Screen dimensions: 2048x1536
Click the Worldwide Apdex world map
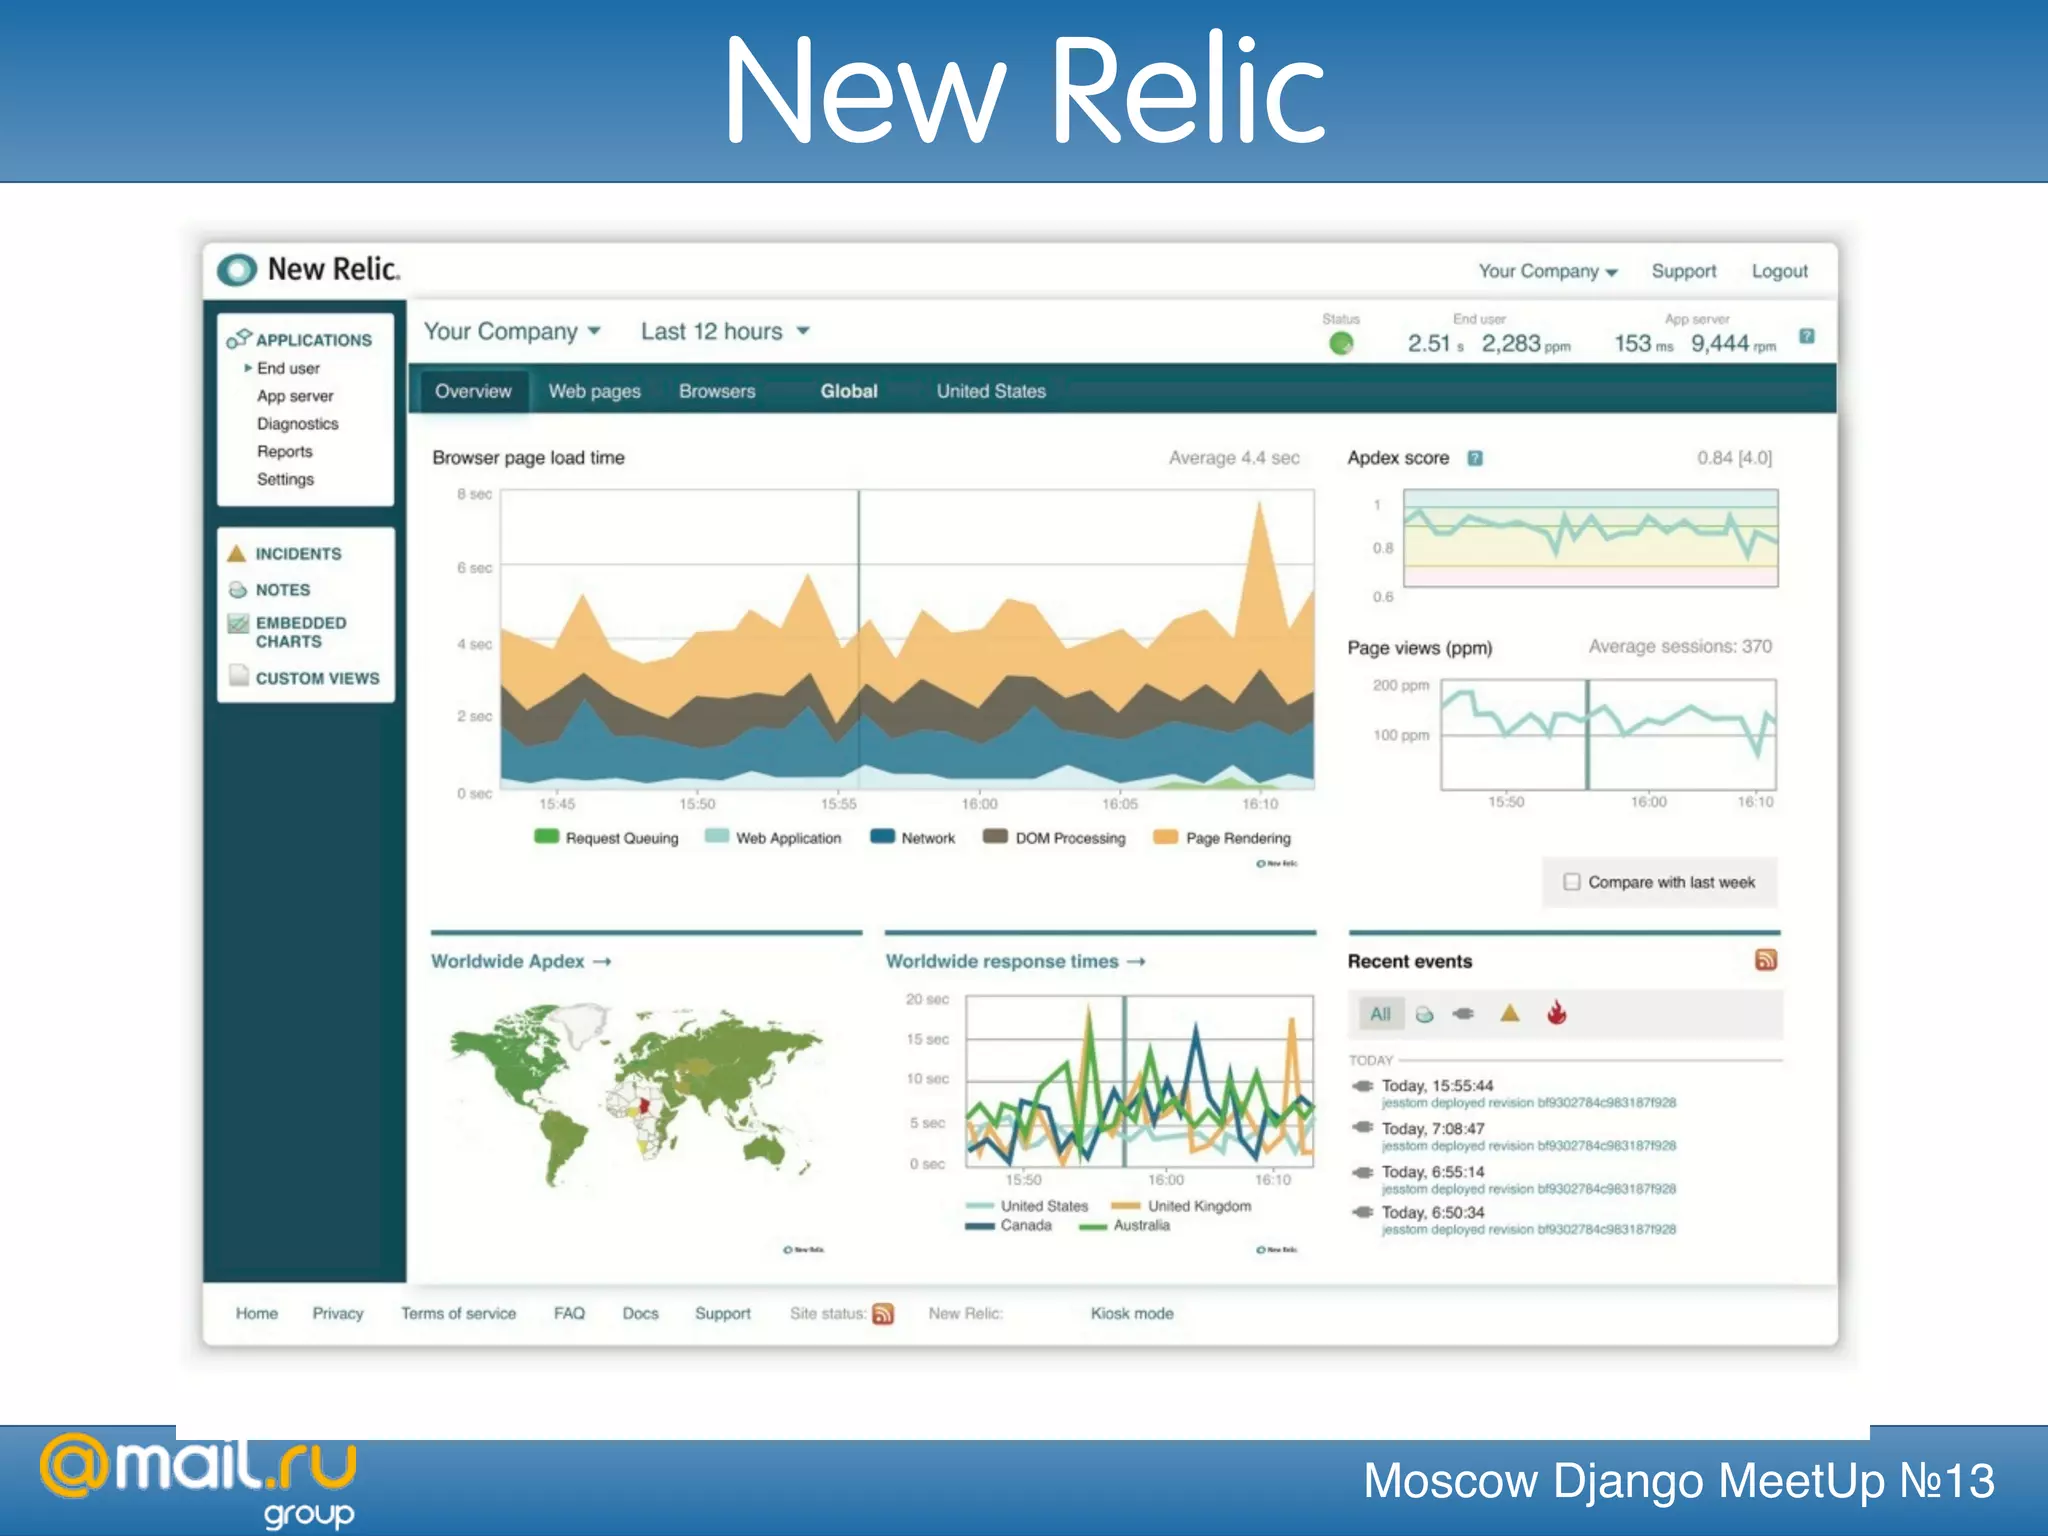(636, 1095)
